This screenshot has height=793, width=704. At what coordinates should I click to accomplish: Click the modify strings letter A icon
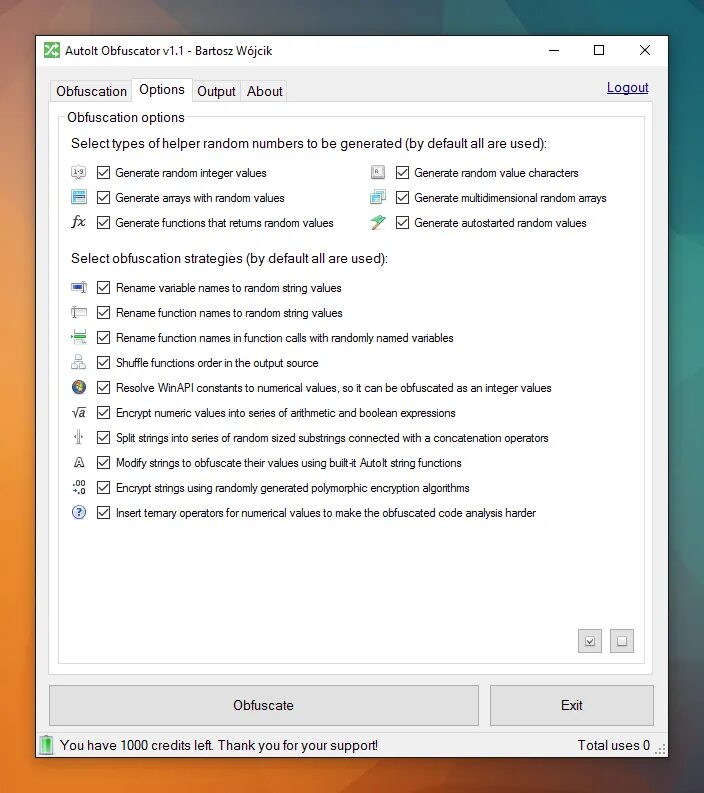(x=79, y=462)
